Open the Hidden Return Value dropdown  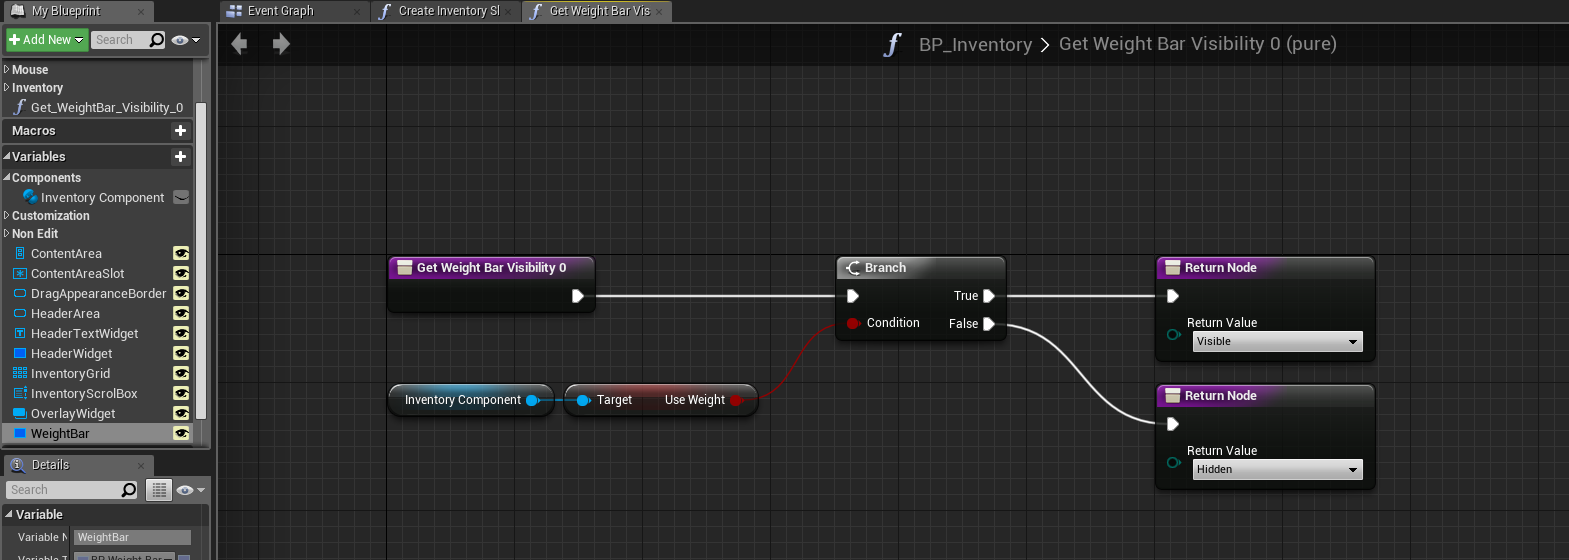click(1277, 470)
